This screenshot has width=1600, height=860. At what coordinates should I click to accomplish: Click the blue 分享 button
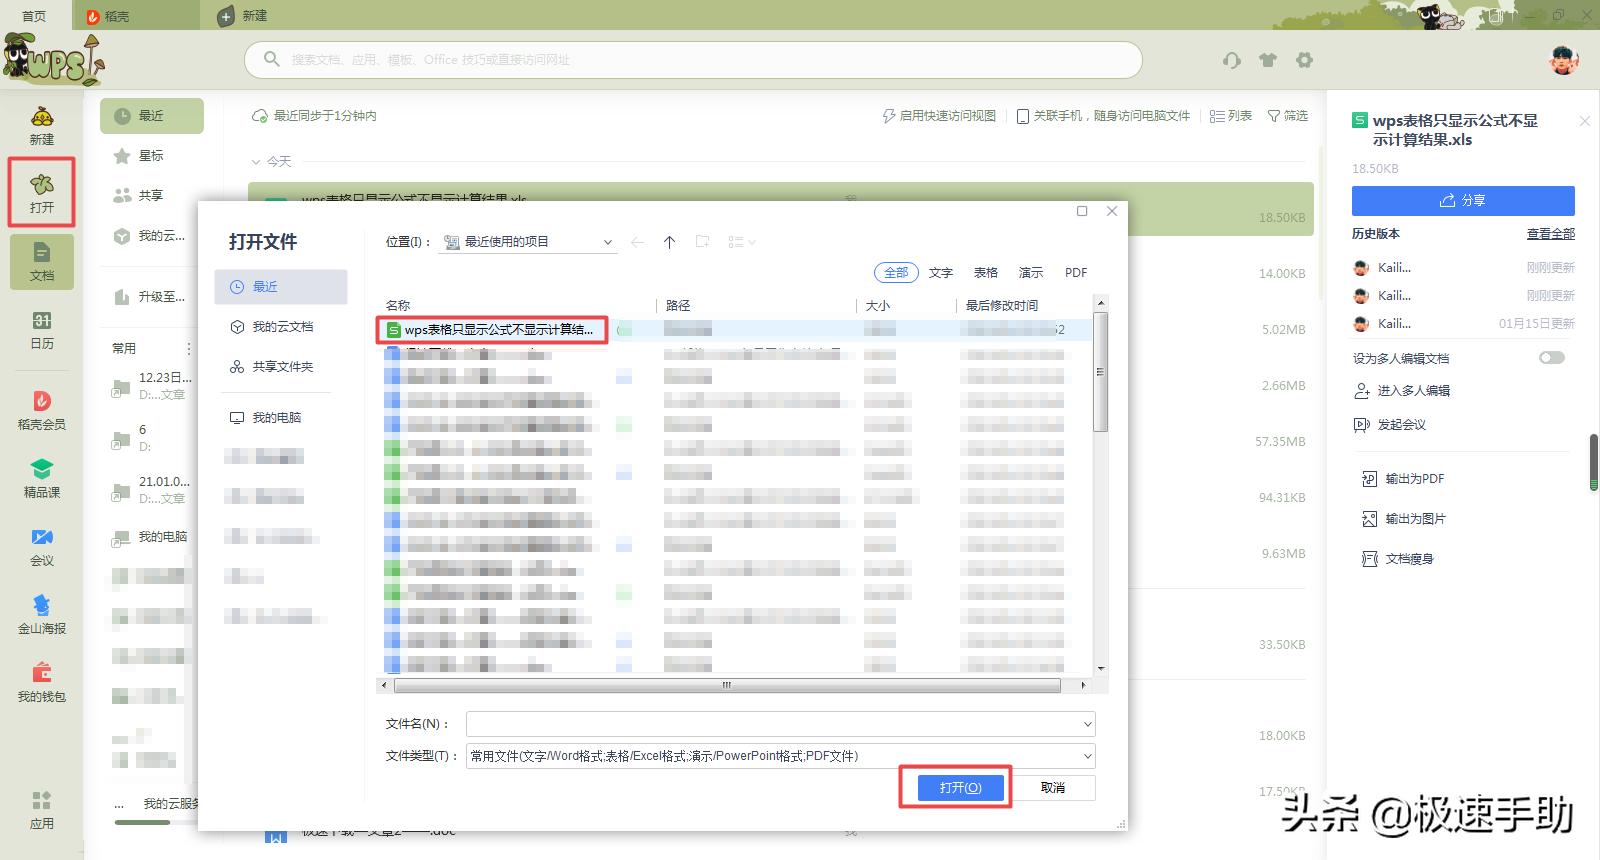click(x=1463, y=200)
